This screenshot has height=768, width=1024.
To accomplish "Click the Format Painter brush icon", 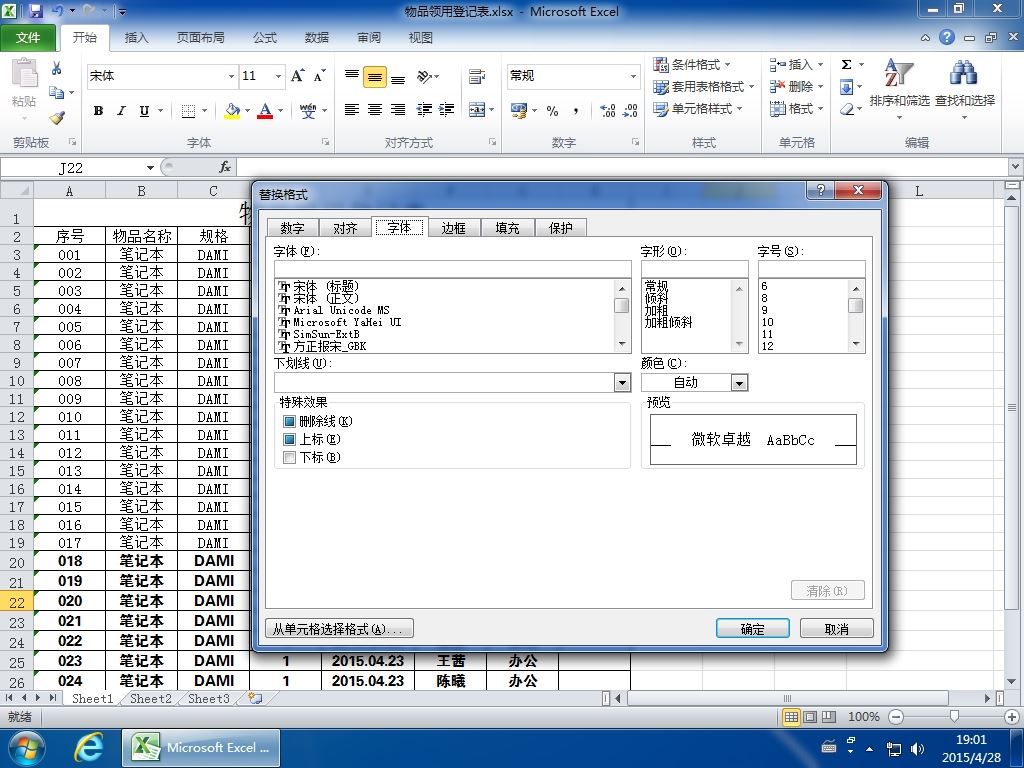I will [57, 118].
